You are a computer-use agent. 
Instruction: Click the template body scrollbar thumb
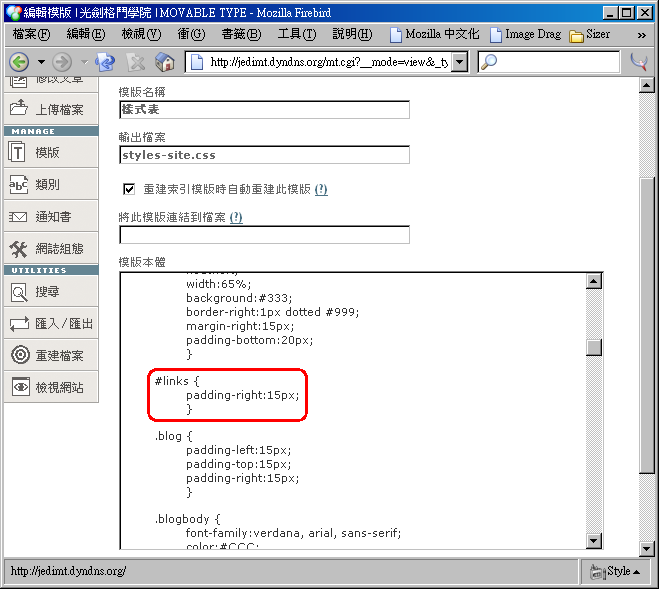click(594, 347)
